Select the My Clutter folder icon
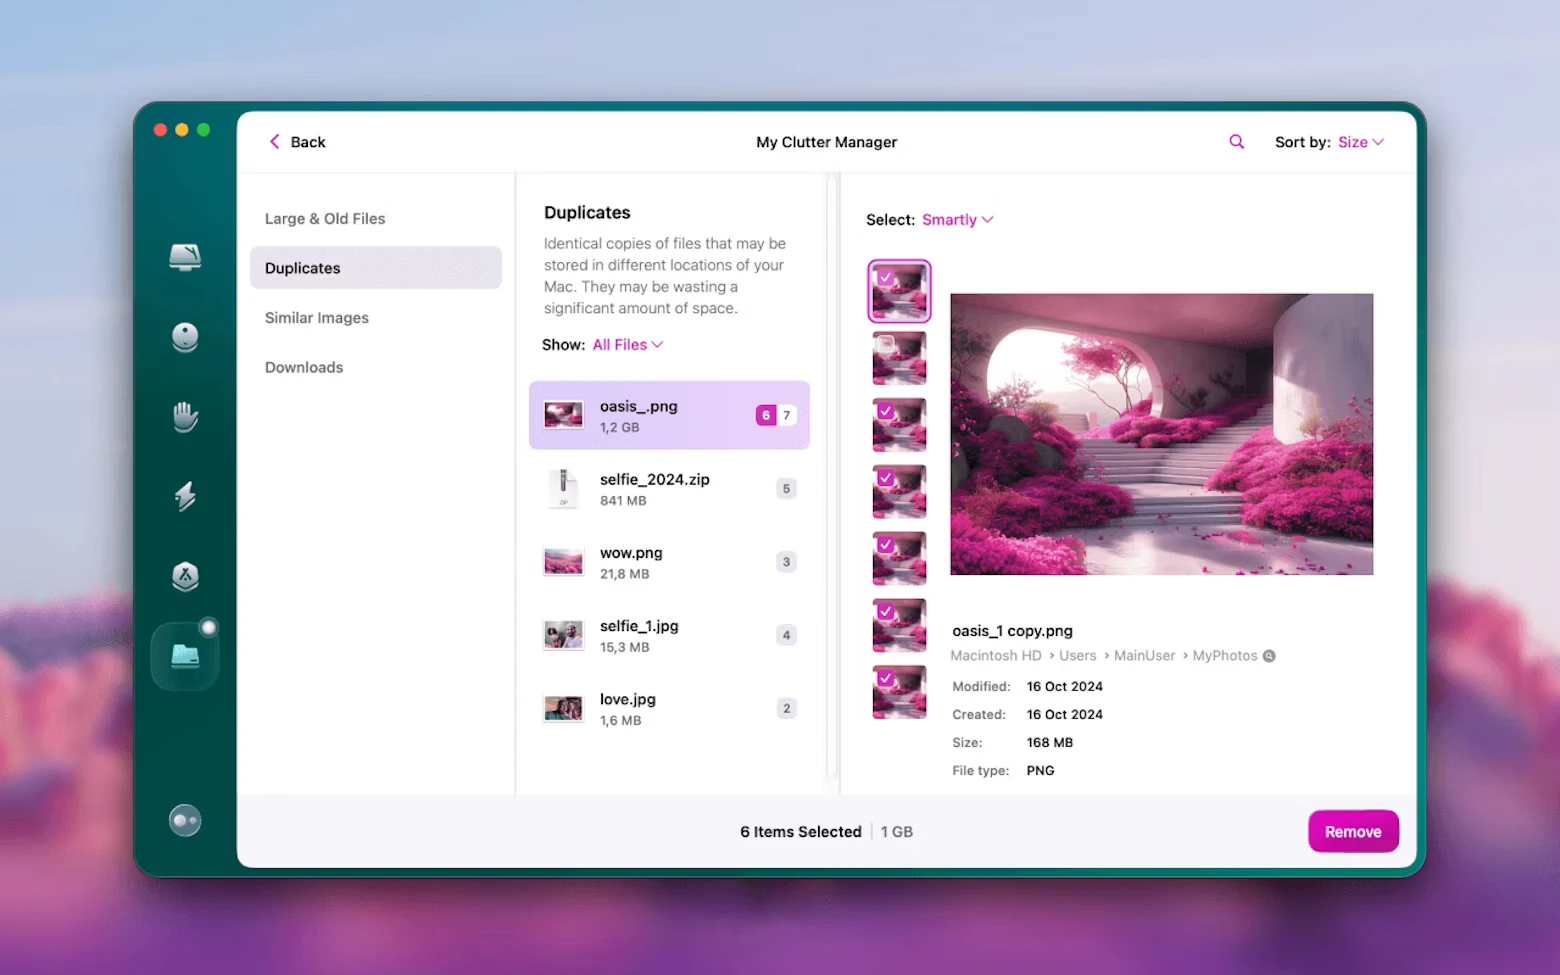Screen dimensions: 1560x975 [185, 656]
